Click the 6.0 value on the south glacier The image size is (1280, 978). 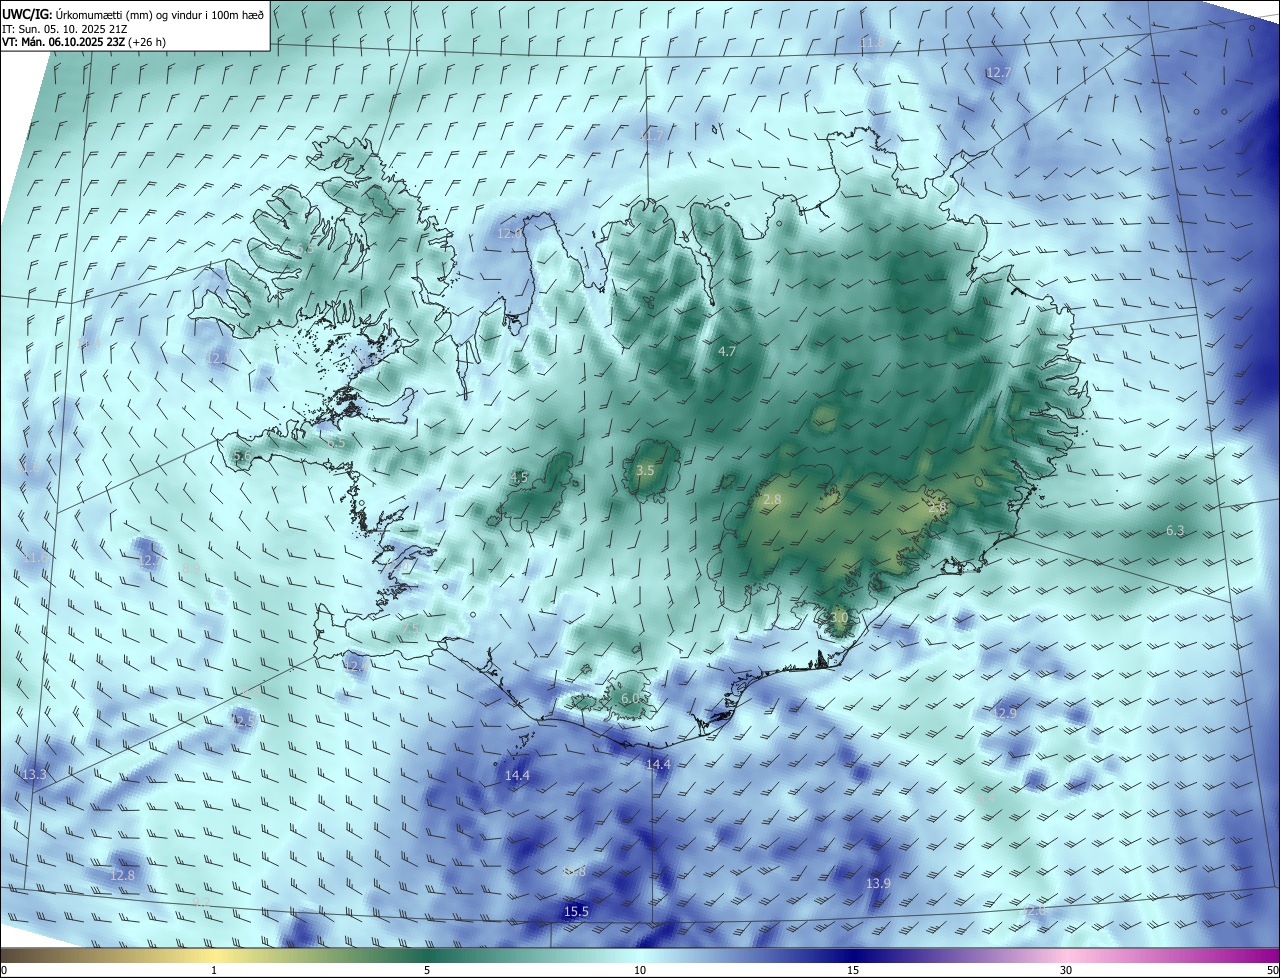pos(630,698)
